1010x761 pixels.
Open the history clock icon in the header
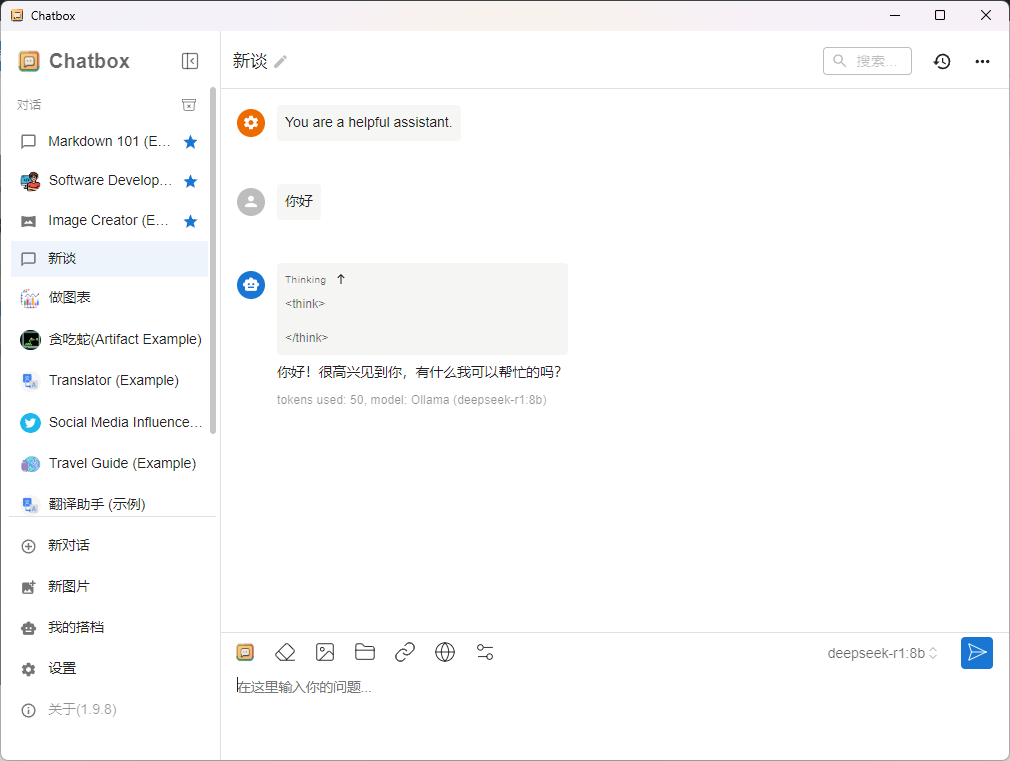(x=942, y=61)
